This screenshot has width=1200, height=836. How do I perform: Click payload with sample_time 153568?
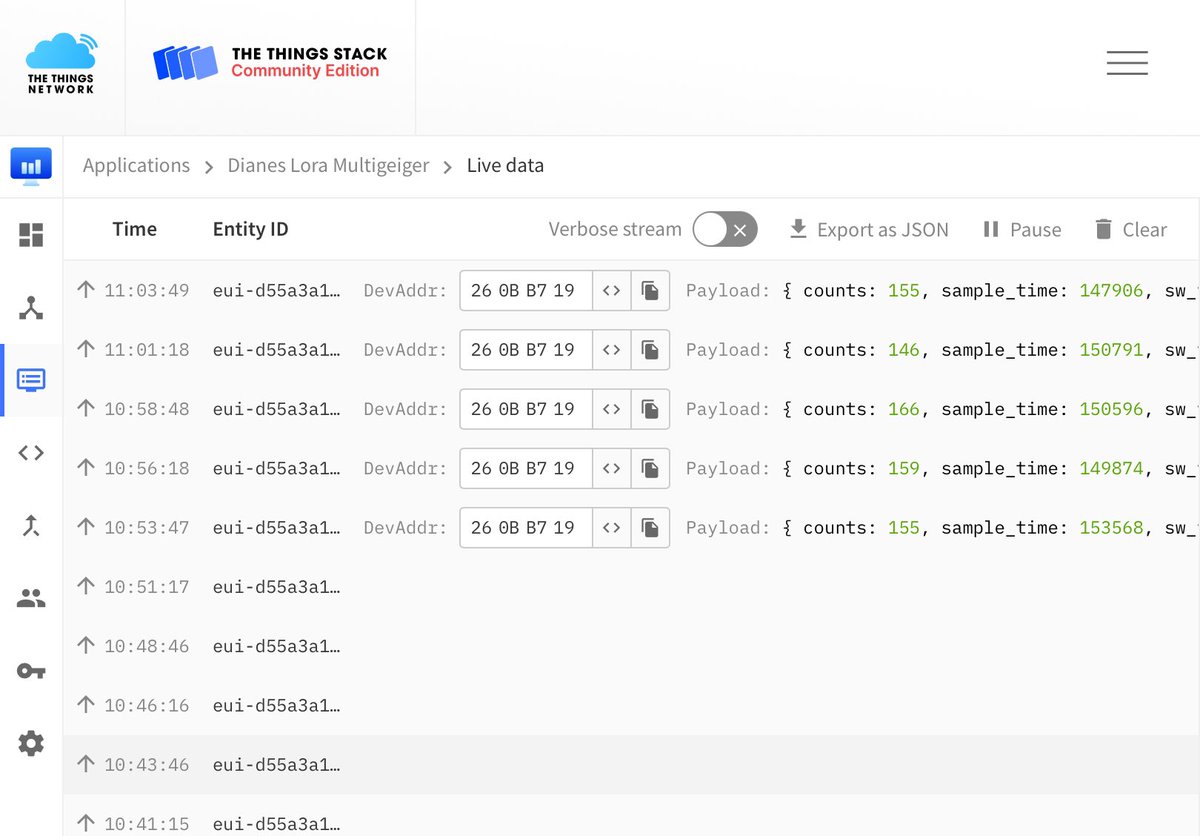(x=942, y=528)
